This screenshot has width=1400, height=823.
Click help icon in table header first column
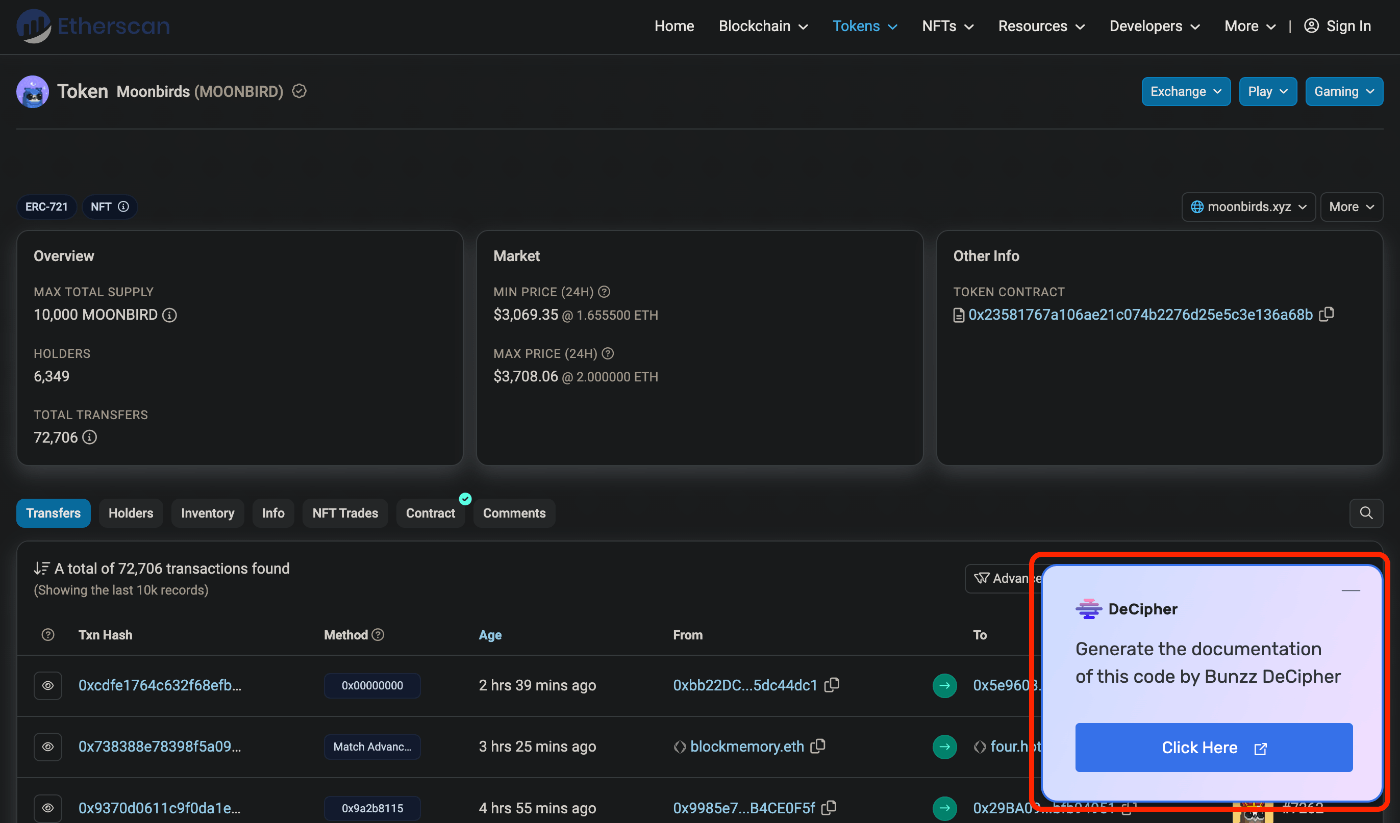pos(48,635)
